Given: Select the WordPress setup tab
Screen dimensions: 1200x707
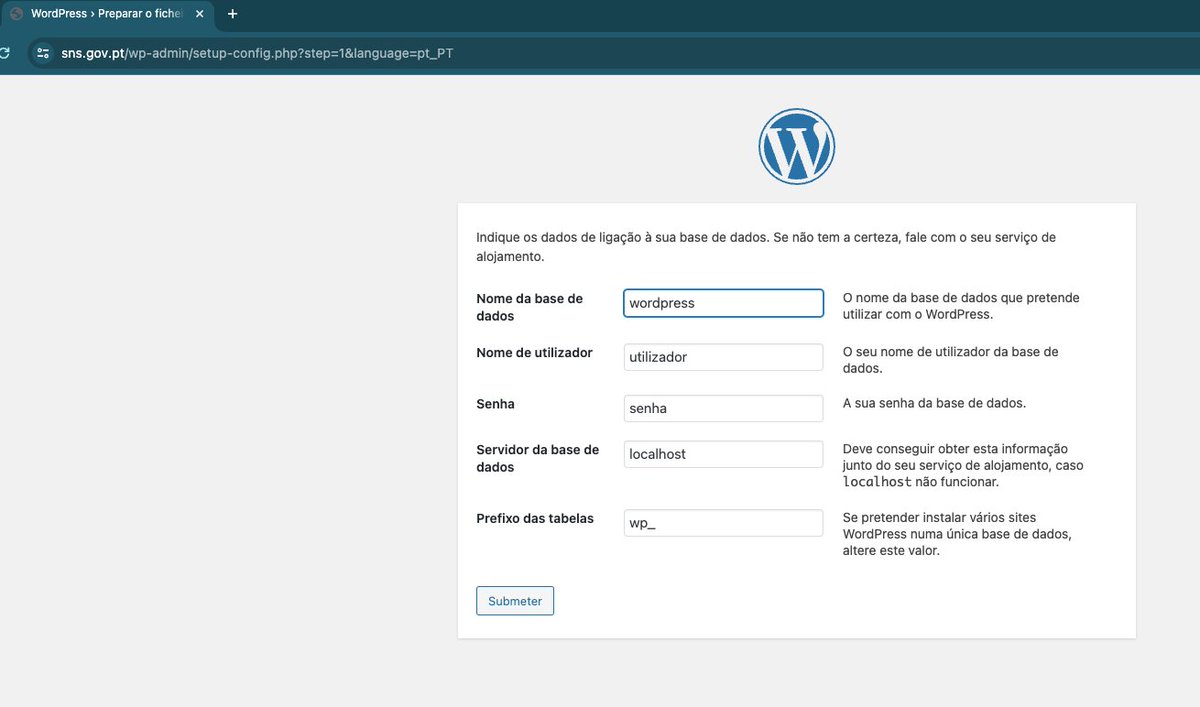Looking at the screenshot, I should pyautogui.click(x=108, y=14).
